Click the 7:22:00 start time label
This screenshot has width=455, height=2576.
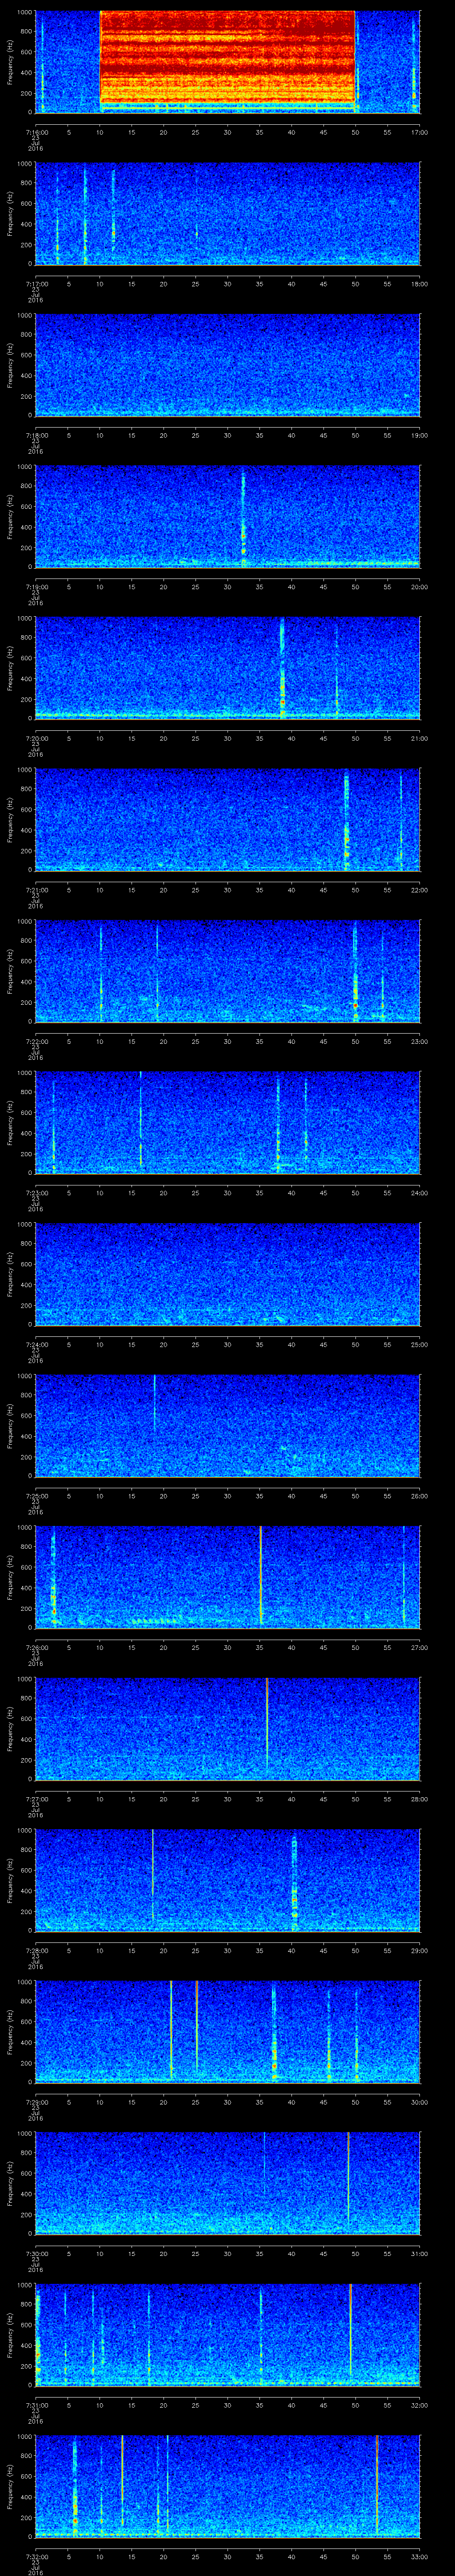pos(36,1041)
